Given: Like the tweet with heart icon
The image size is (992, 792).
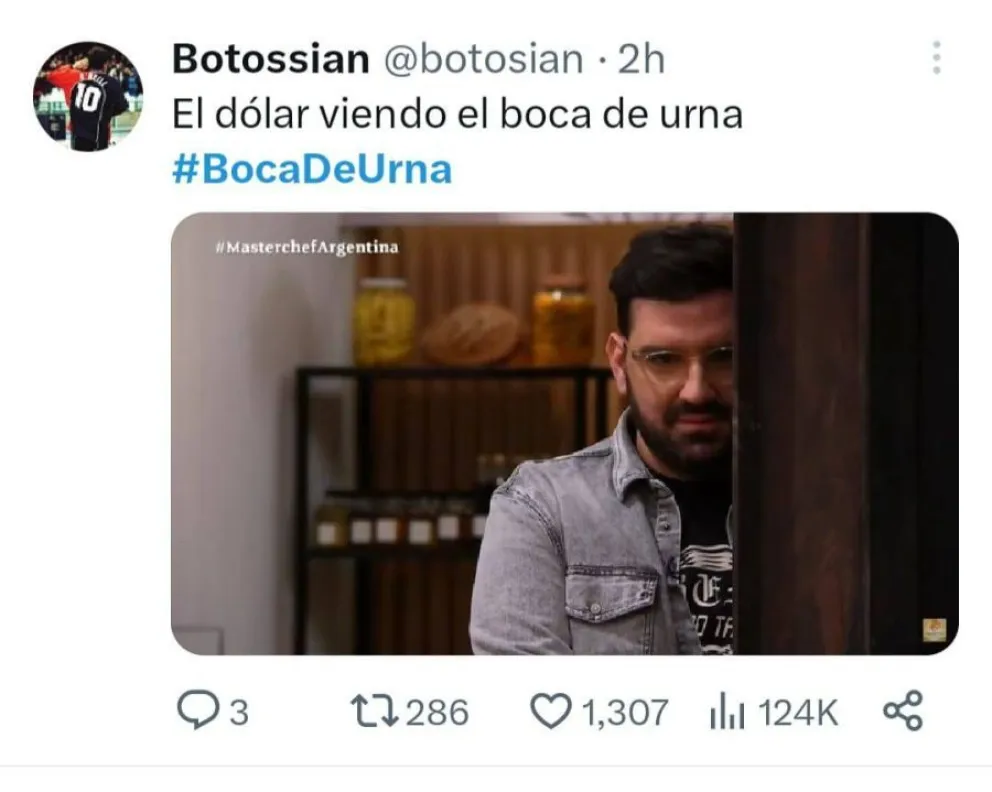Looking at the screenshot, I should pyautogui.click(x=550, y=711).
